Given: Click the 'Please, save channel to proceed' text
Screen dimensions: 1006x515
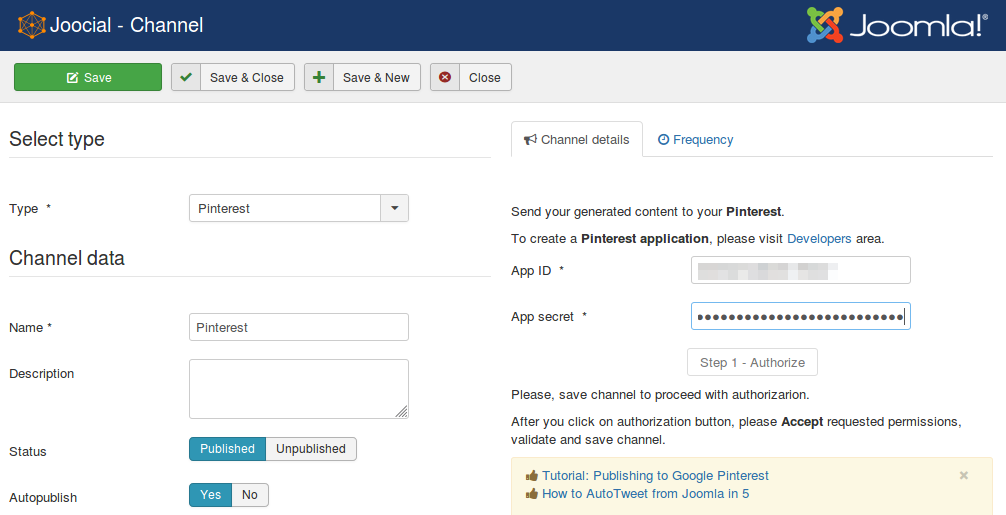Looking at the screenshot, I should point(660,394).
